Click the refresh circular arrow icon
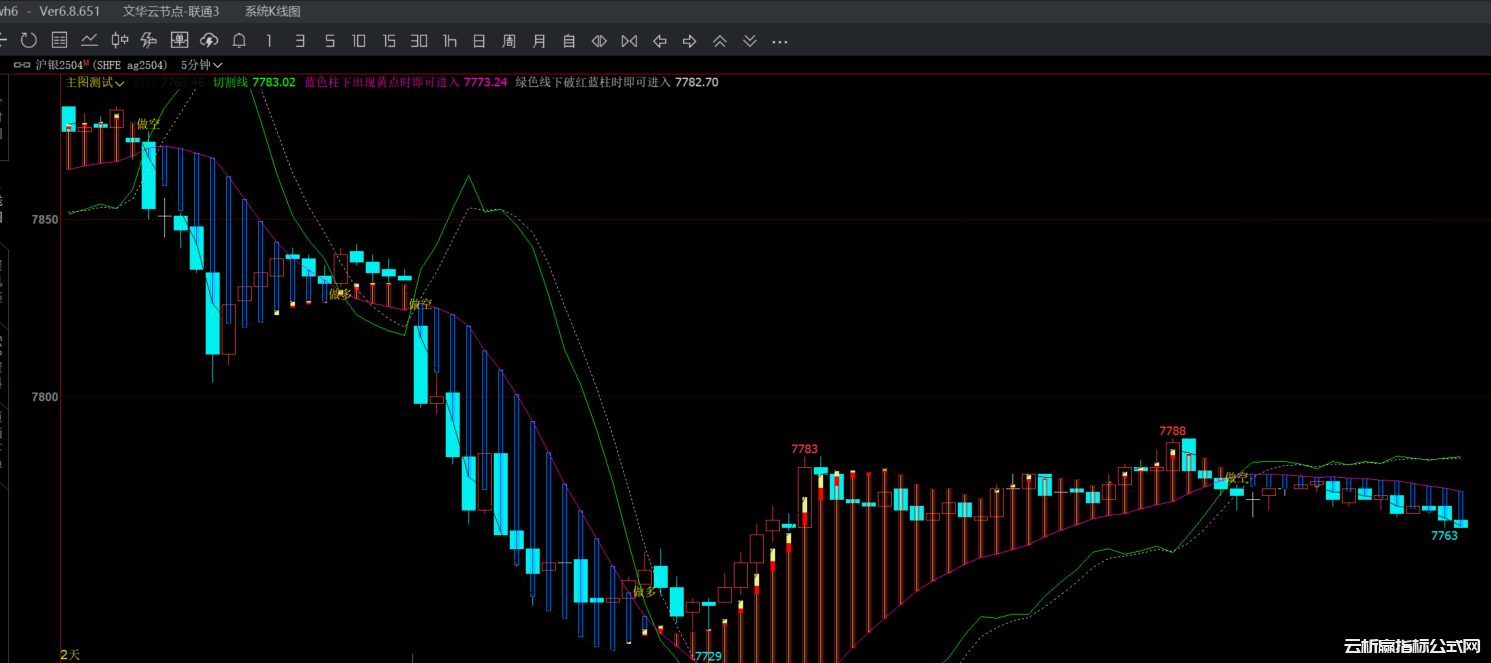The height and width of the screenshot is (663, 1491). (x=29, y=41)
